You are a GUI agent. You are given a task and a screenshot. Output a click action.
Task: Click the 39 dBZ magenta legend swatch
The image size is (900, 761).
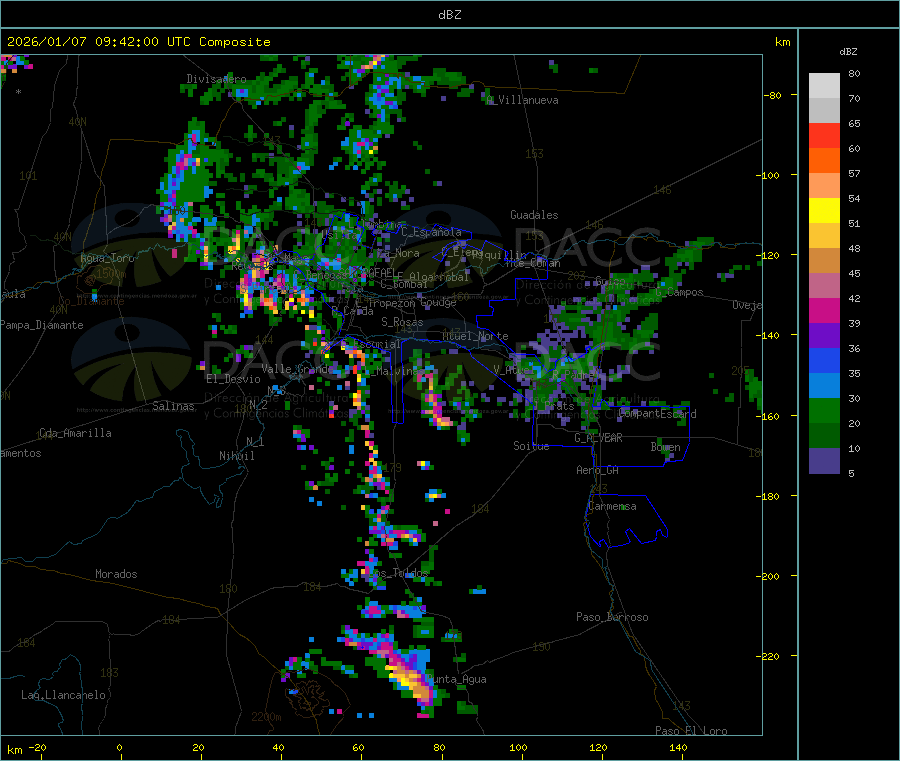click(x=824, y=310)
